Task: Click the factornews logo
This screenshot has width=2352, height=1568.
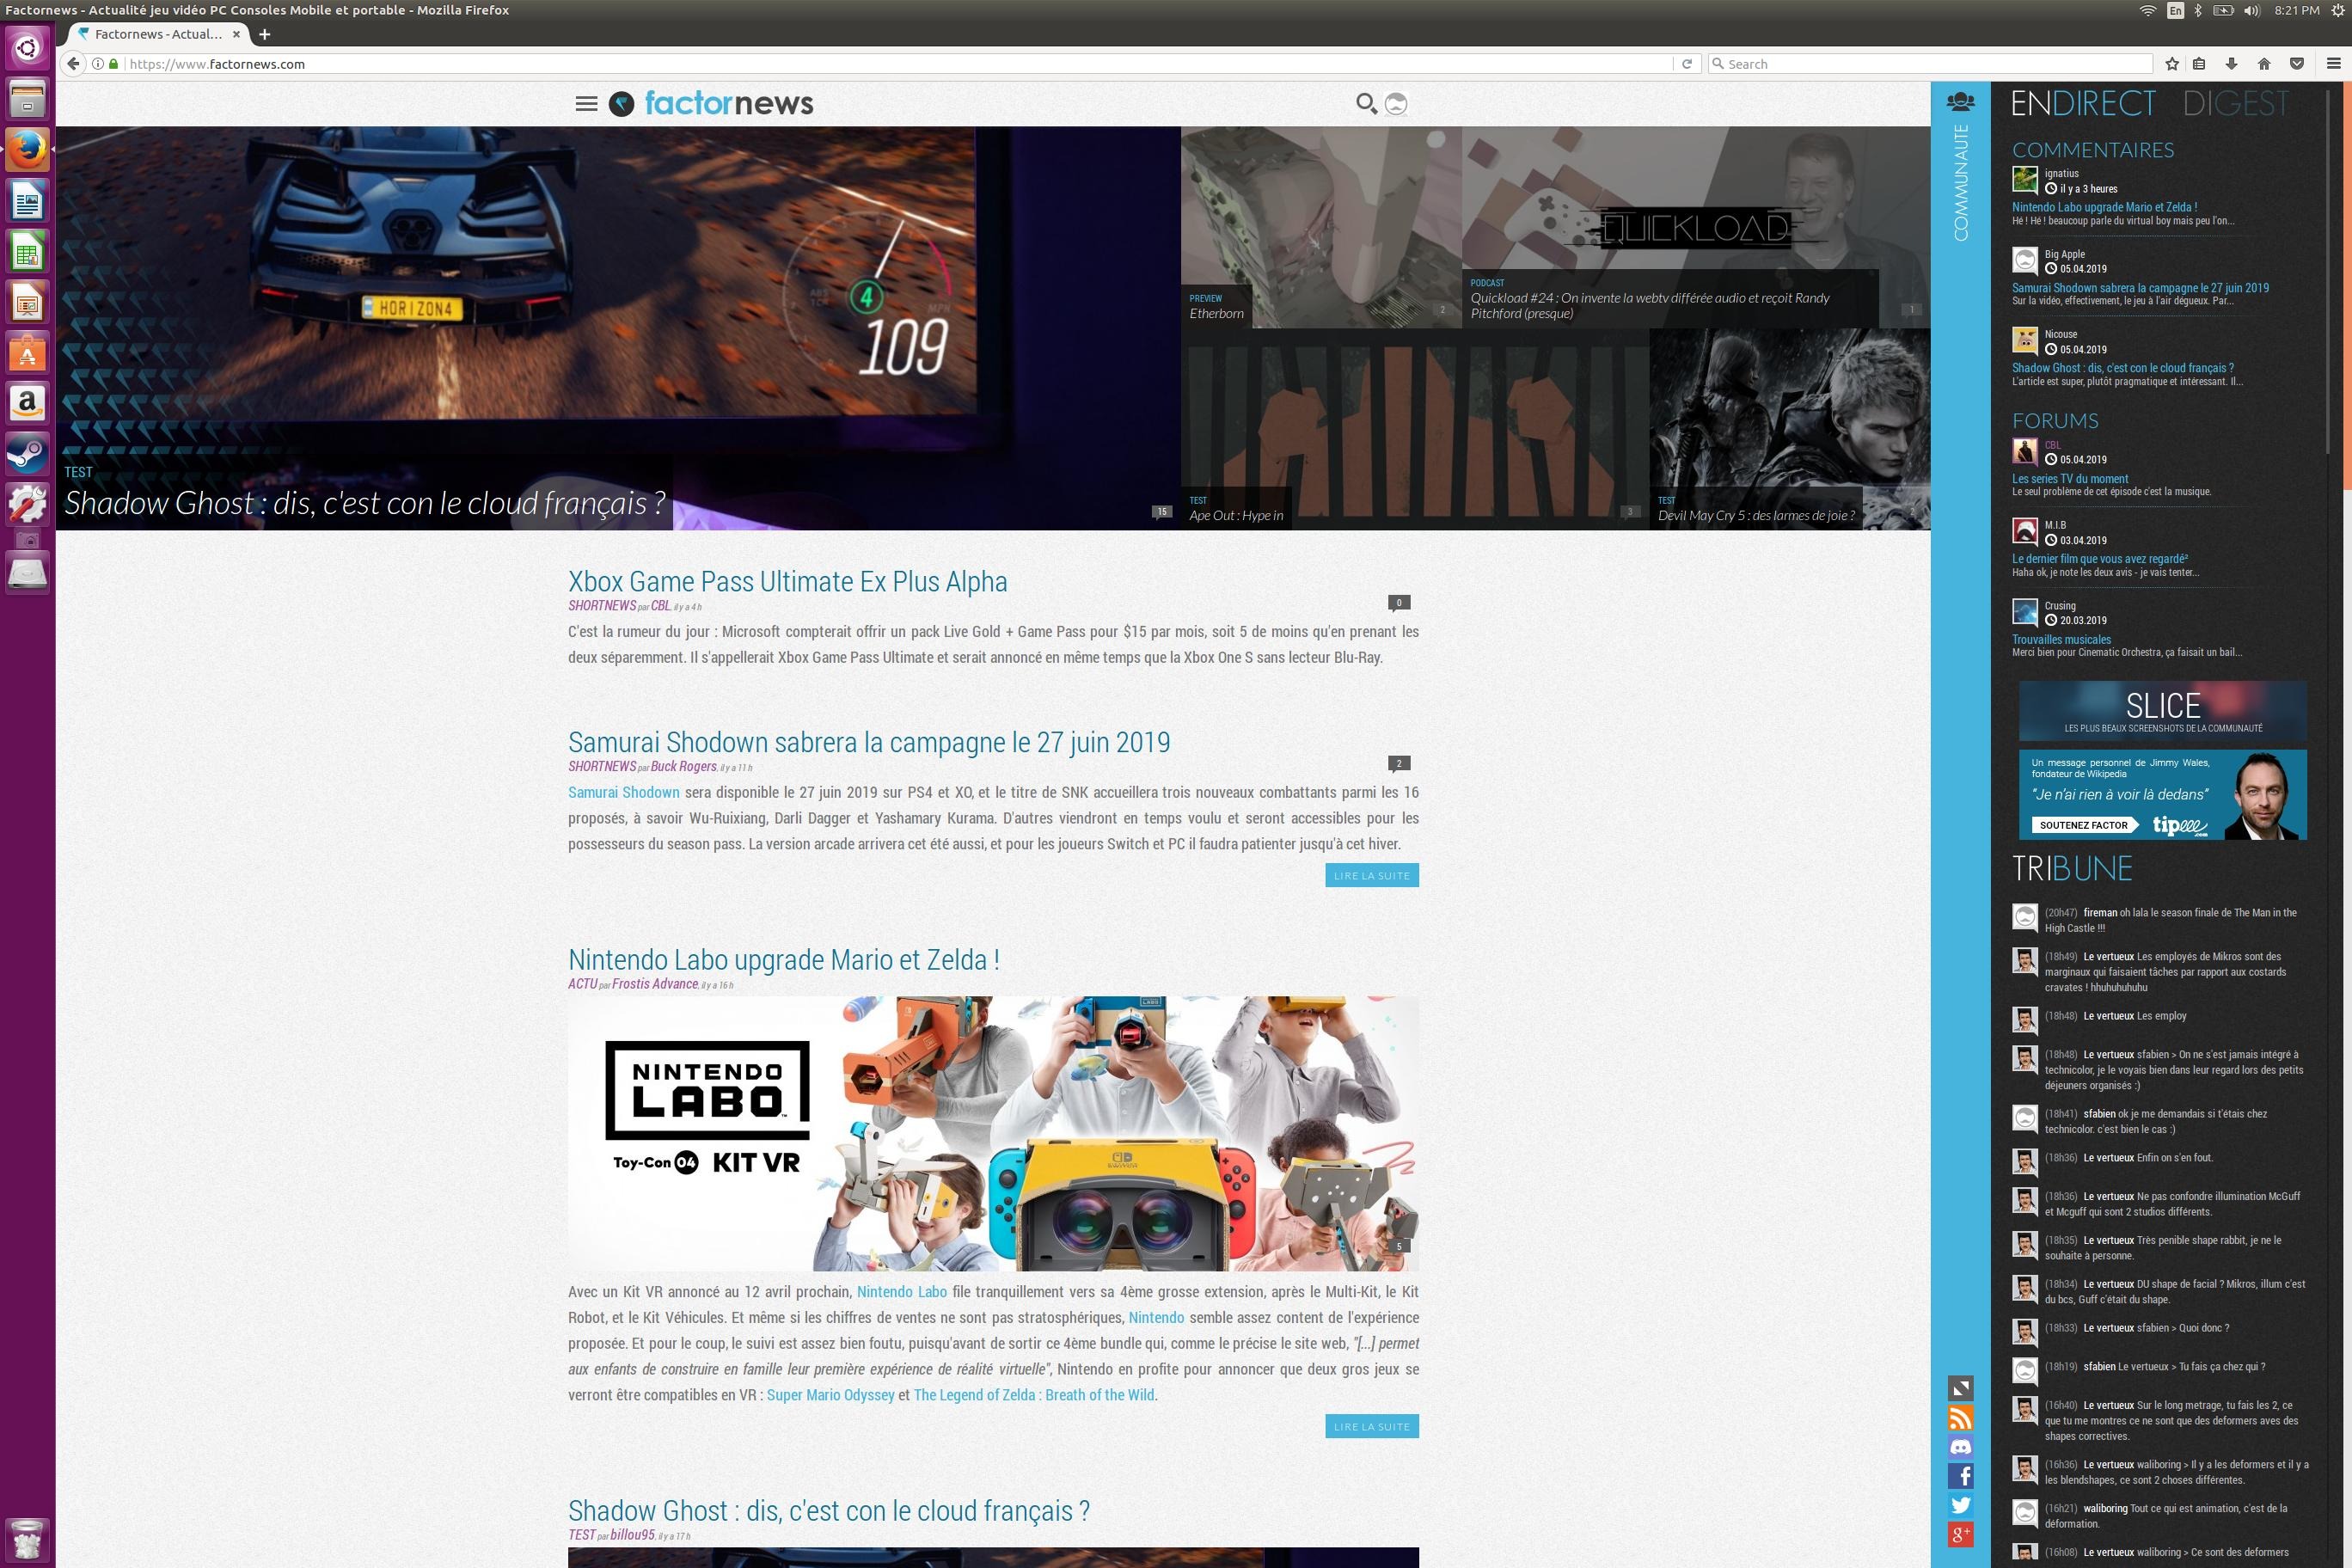Action: tap(711, 103)
